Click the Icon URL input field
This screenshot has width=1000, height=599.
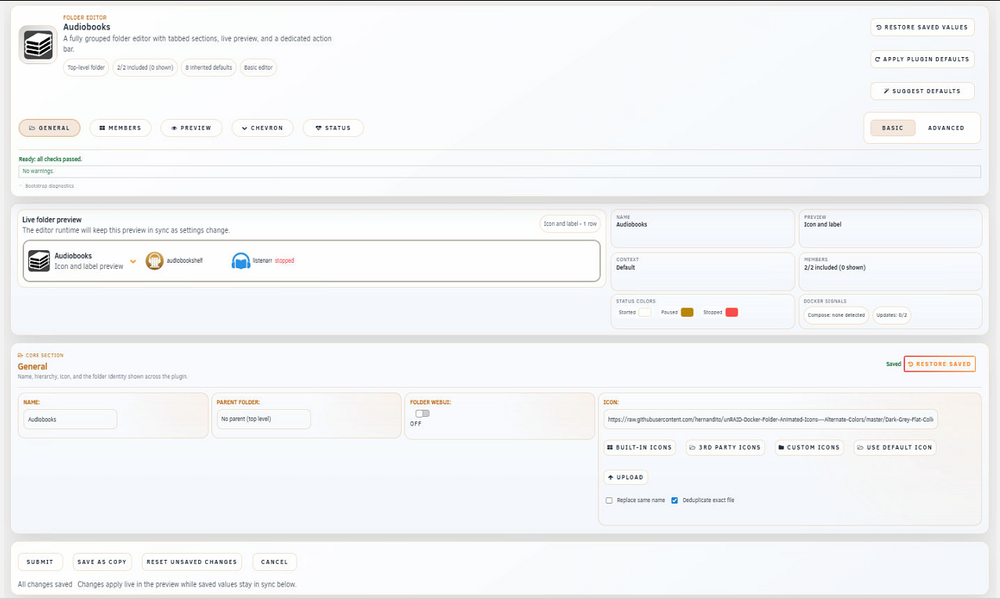coord(770,419)
